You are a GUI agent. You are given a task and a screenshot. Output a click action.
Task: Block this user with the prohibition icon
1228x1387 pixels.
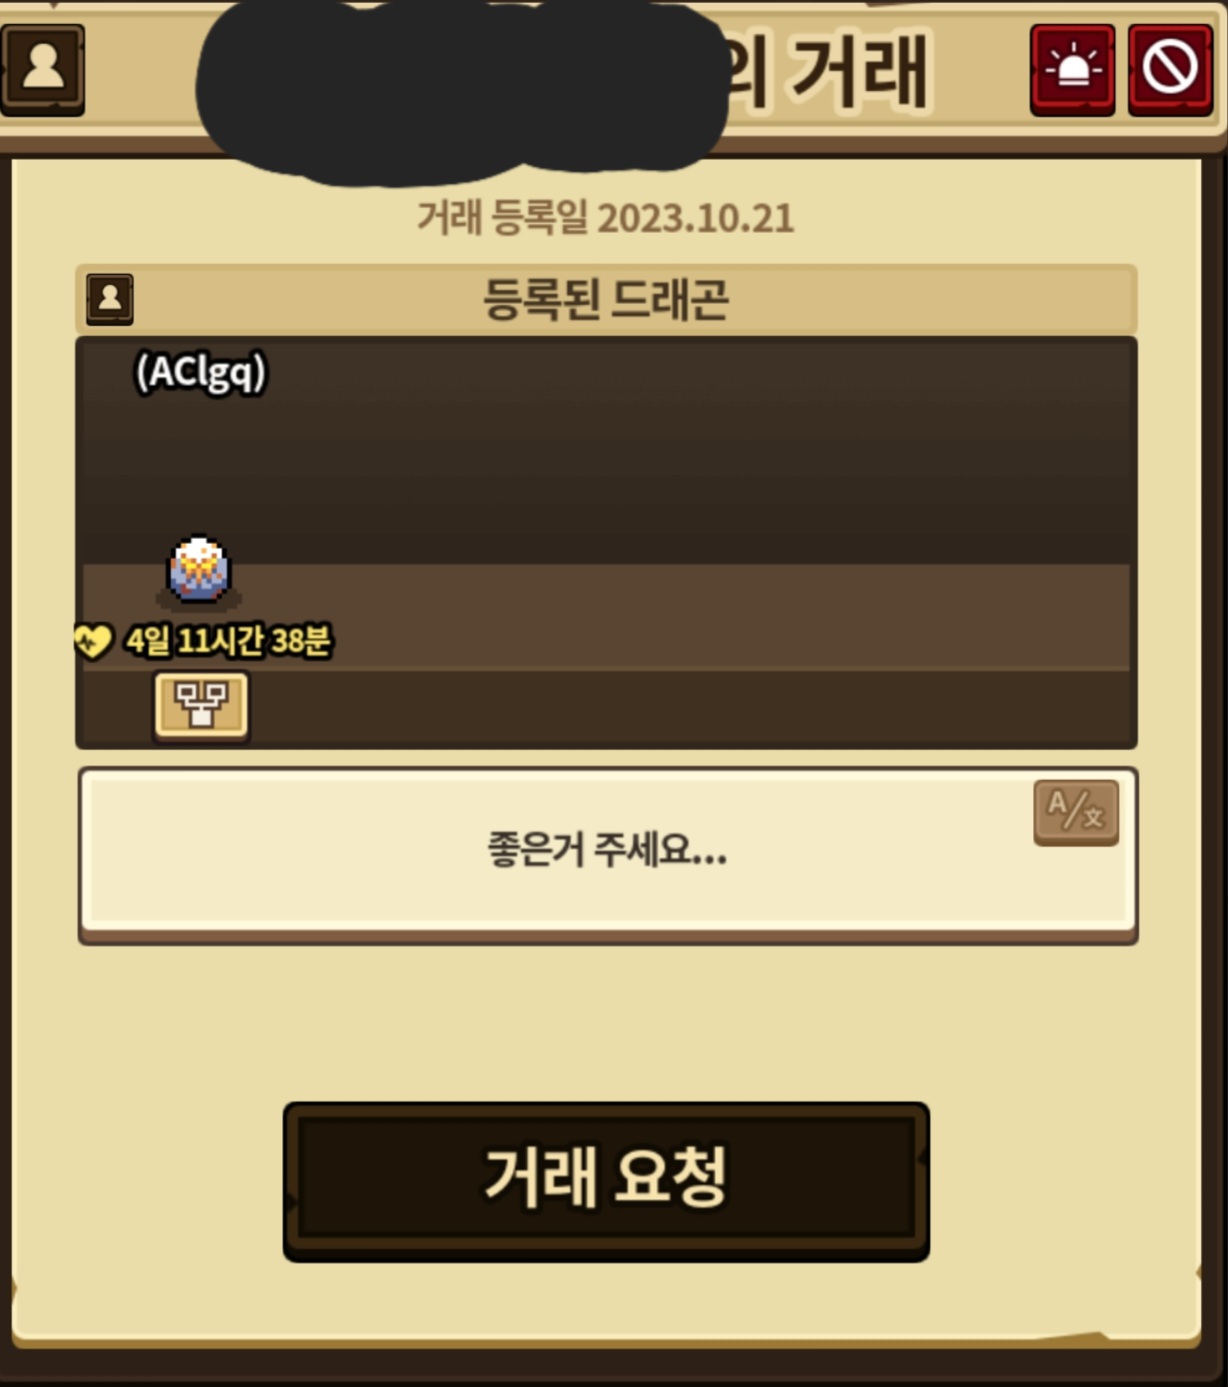coord(1170,70)
